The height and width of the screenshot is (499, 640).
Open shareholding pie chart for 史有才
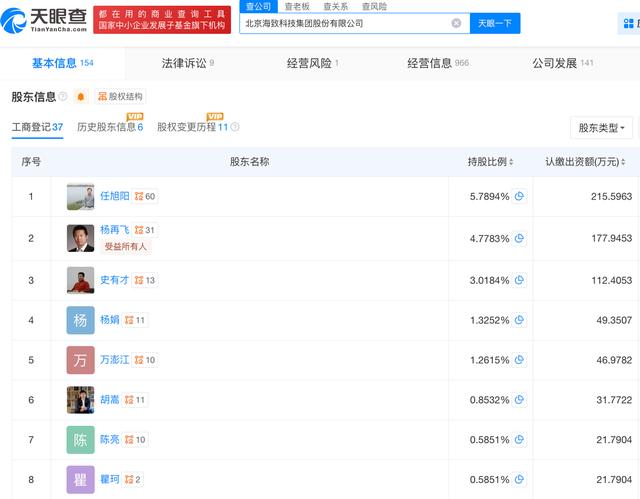point(519,280)
